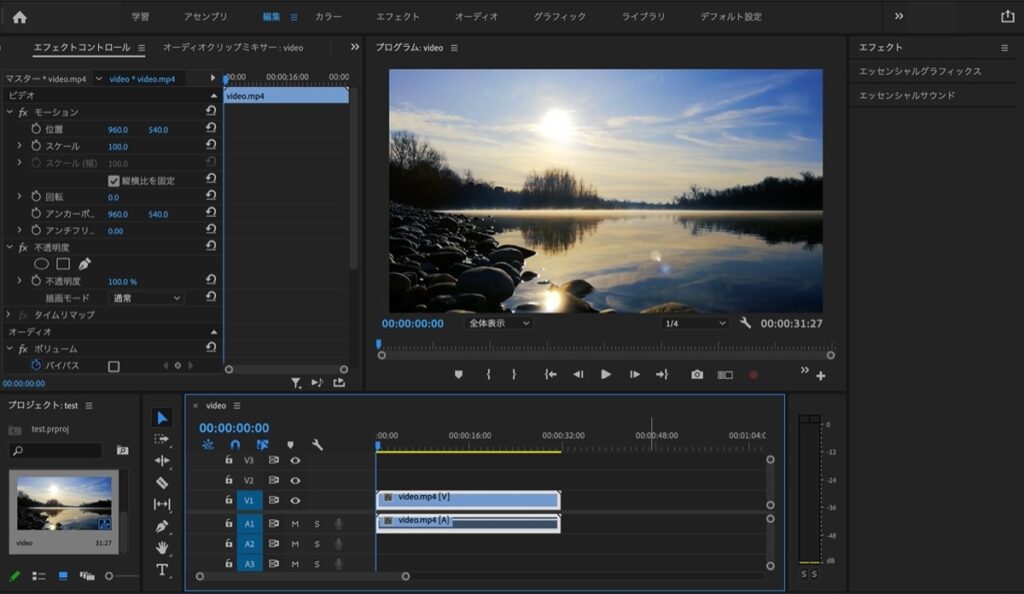Solo audio track A2
This screenshot has height=594, width=1024.
click(x=317, y=544)
